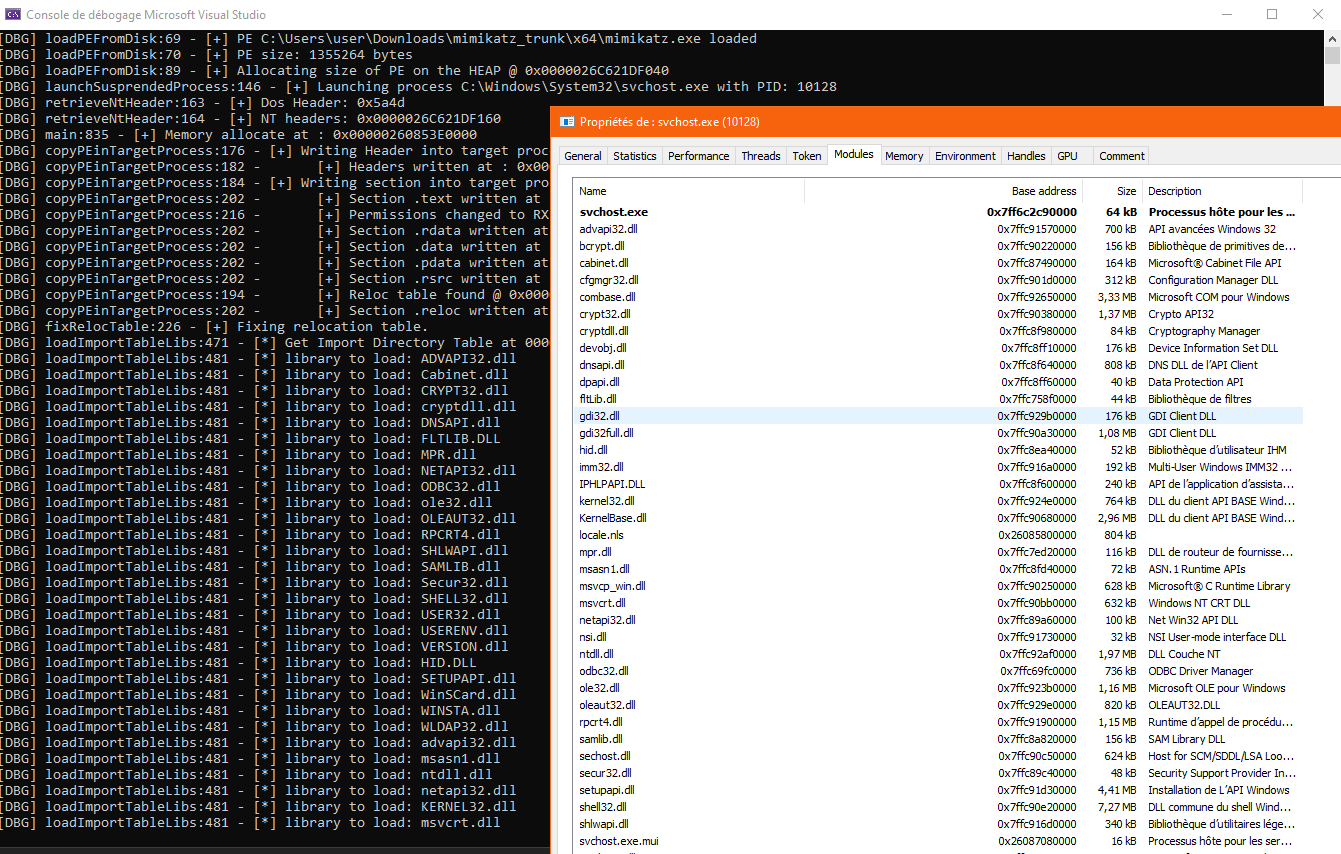This screenshot has width=1341, height=854.
Task: Select the fltLib.dll module row
Action: (938, 399)
